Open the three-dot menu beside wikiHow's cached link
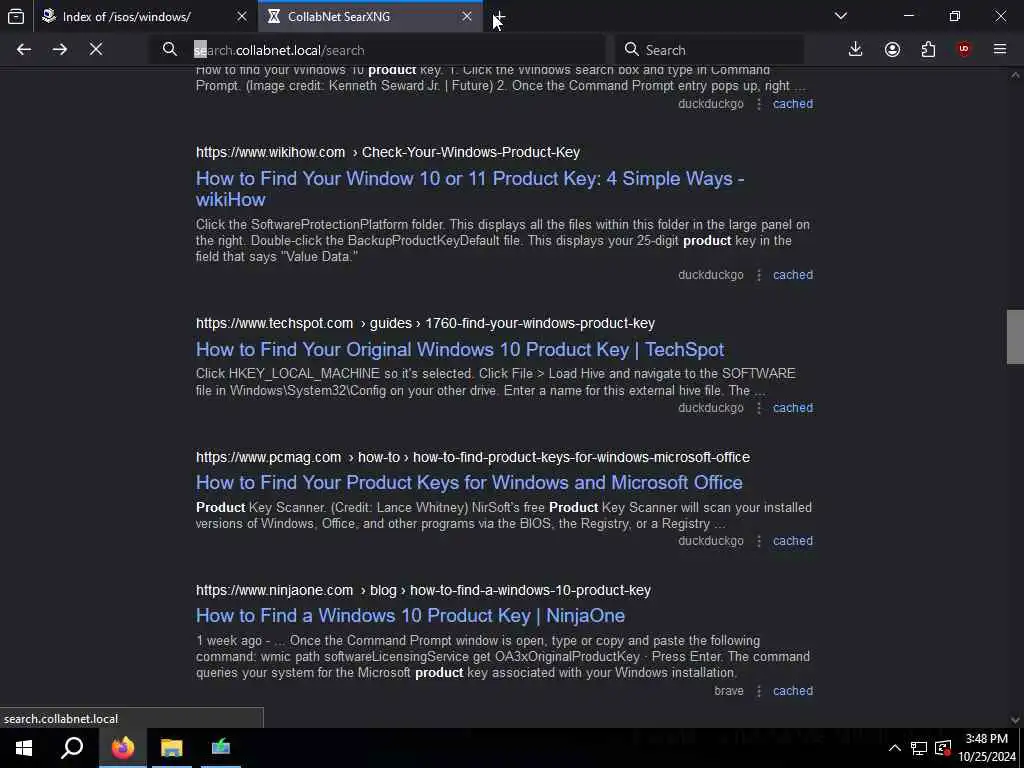Screen dimensions: 1024x768 tap(759, 275)
